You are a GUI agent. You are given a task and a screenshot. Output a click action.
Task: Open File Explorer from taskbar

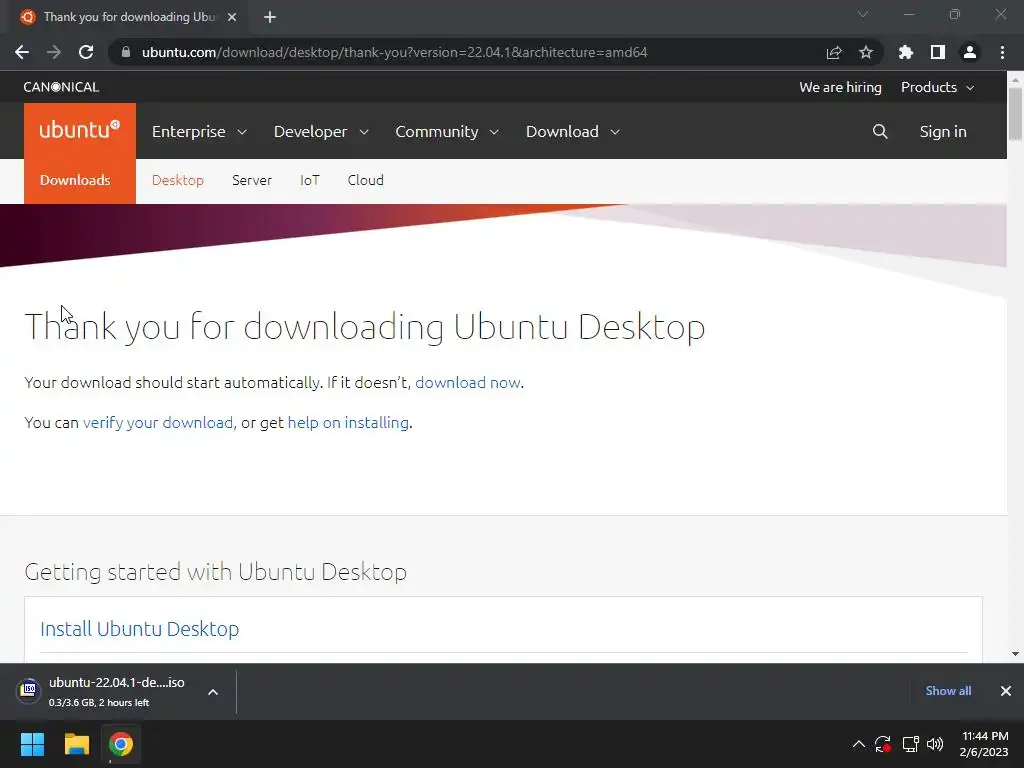coord(76,744)
